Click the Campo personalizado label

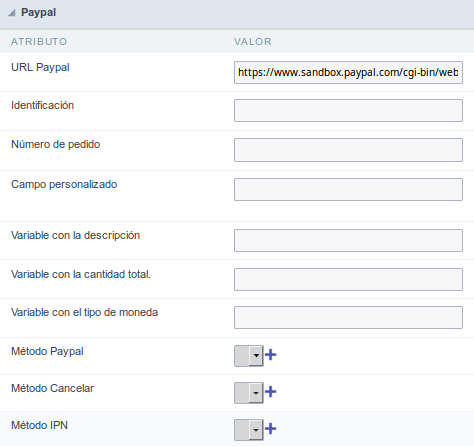click(64, 184)
